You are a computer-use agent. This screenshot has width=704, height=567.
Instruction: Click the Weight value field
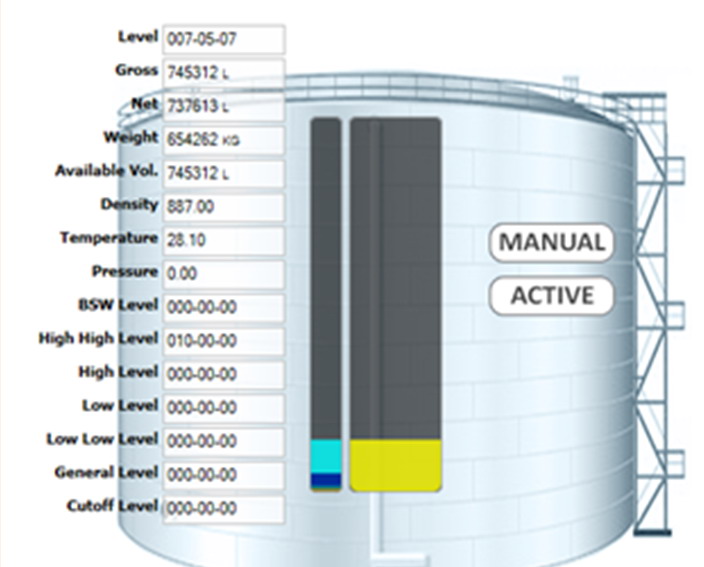223,140
